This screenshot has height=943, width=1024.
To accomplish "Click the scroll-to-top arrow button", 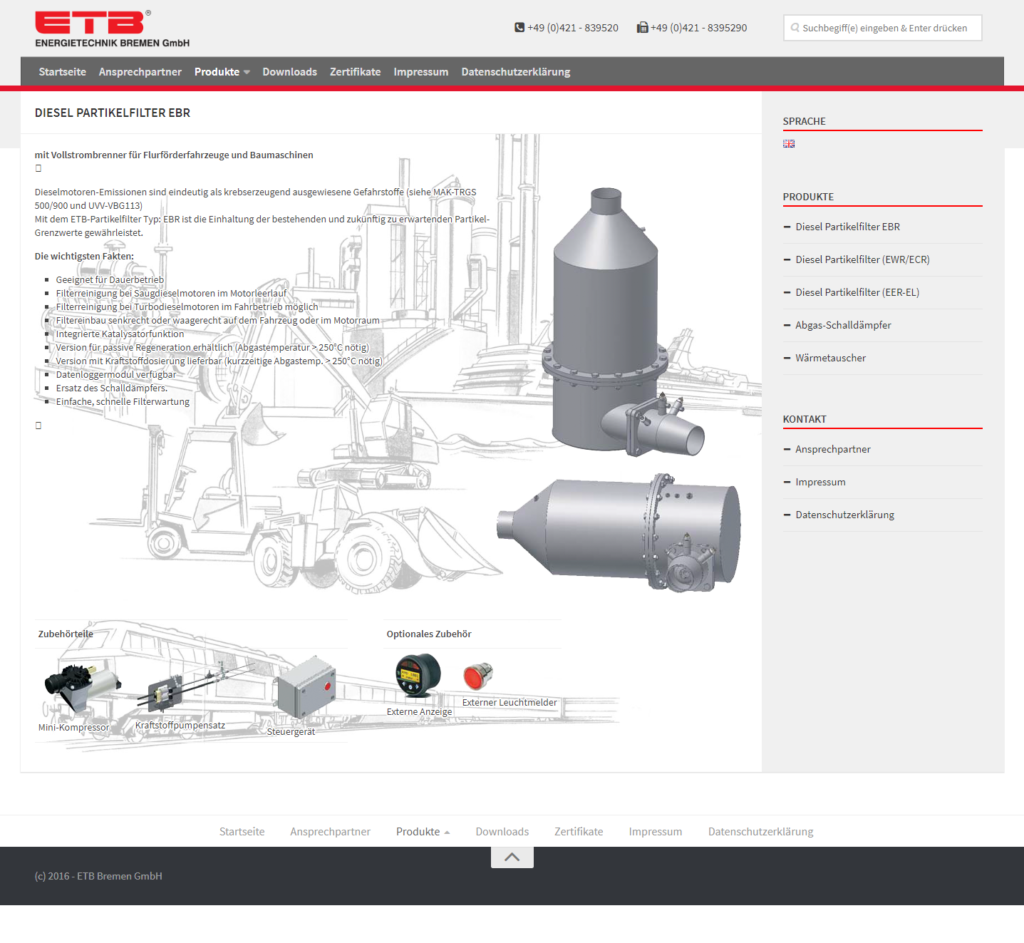I will tap(512, 857).
